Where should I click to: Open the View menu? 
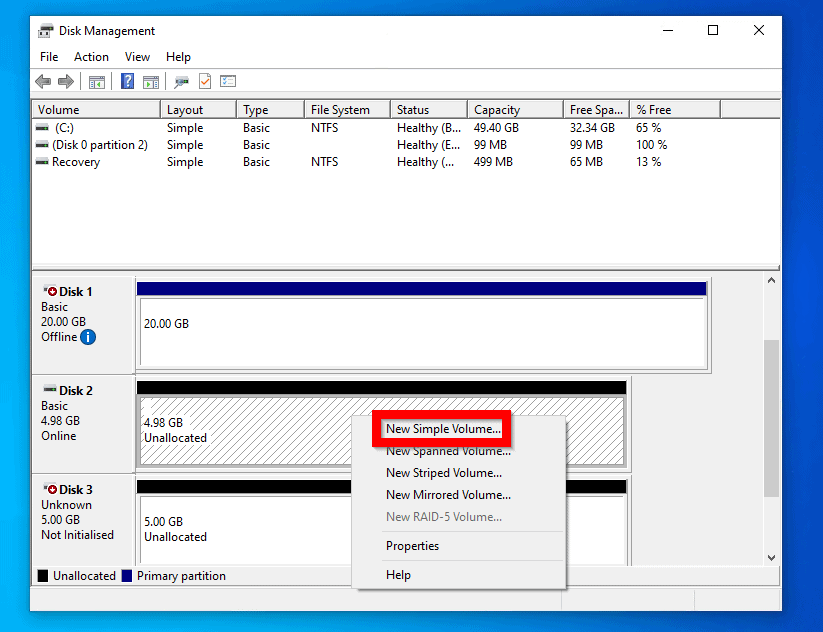(x=137, y=57)
